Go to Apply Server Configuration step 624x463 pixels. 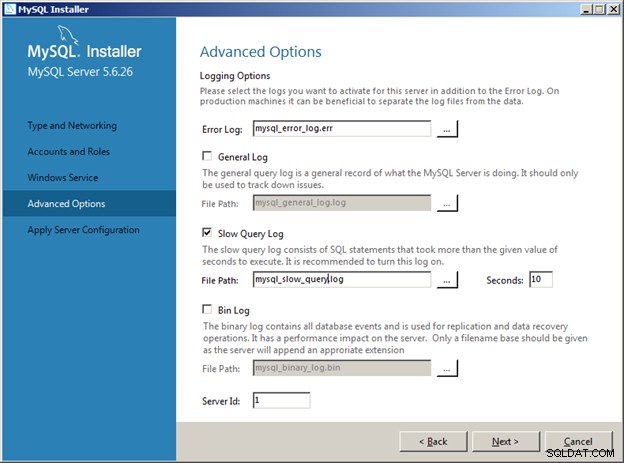(84, 230)
